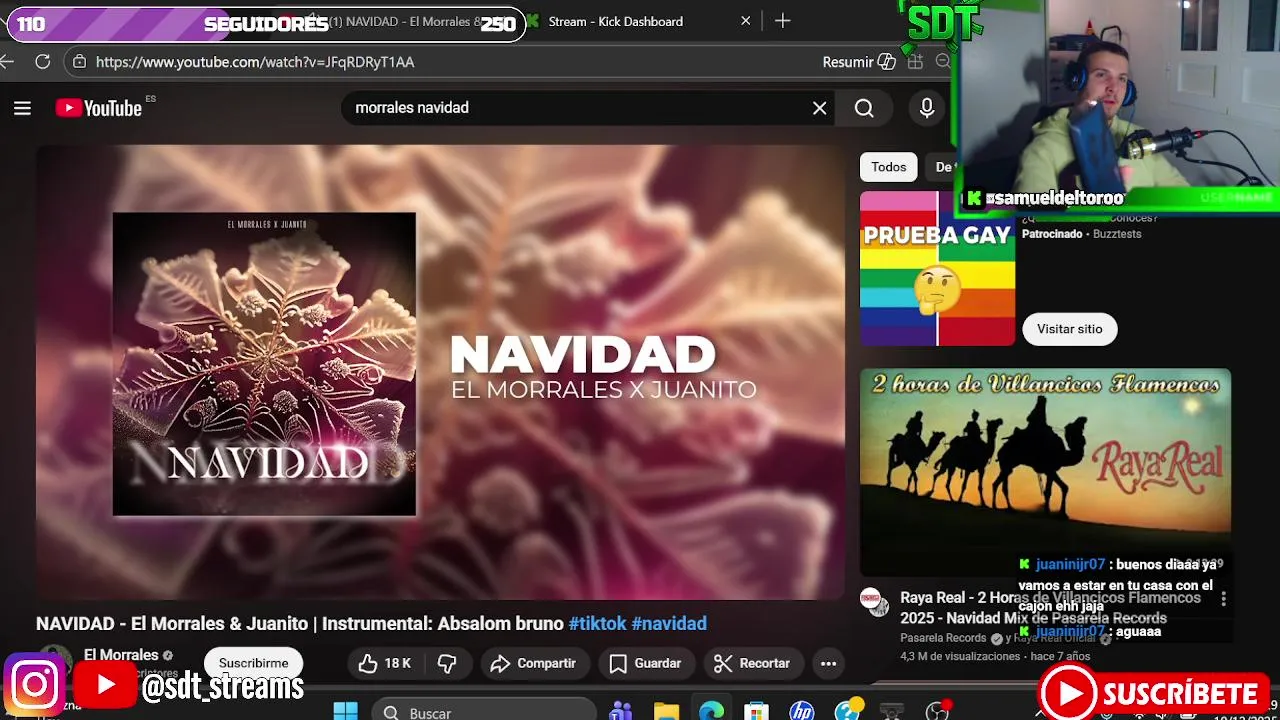
Task: Open the HP app from taskbar
Action: tap(801, 711)
